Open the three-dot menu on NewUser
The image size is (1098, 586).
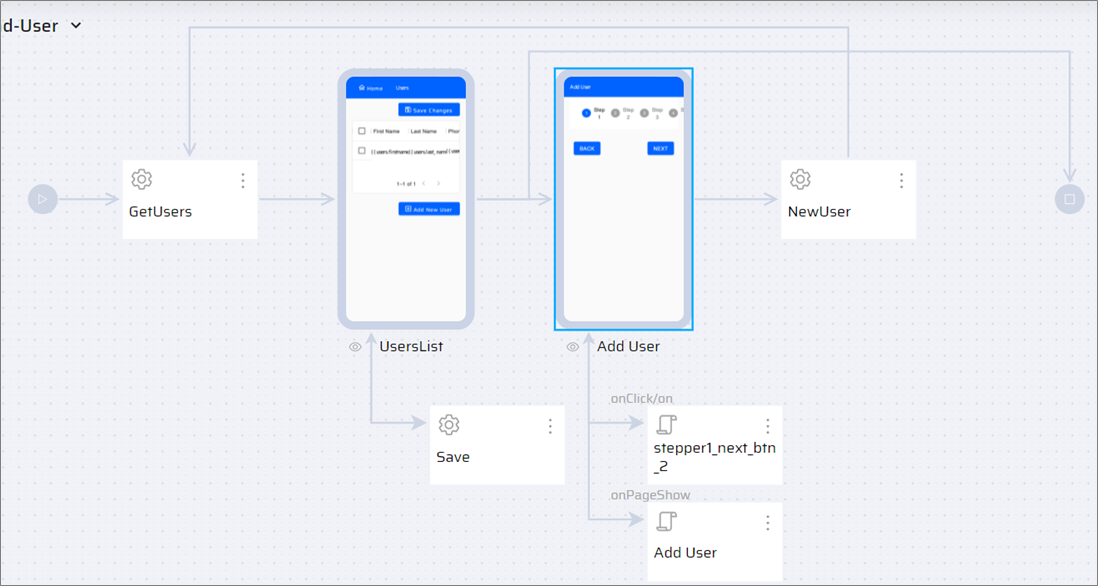(x=901, y=180)
